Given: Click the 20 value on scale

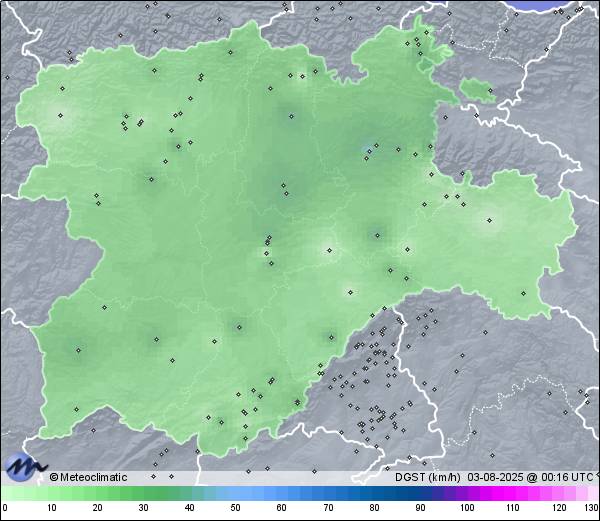Looking at the screenshot, I should [x=98, y=508].
